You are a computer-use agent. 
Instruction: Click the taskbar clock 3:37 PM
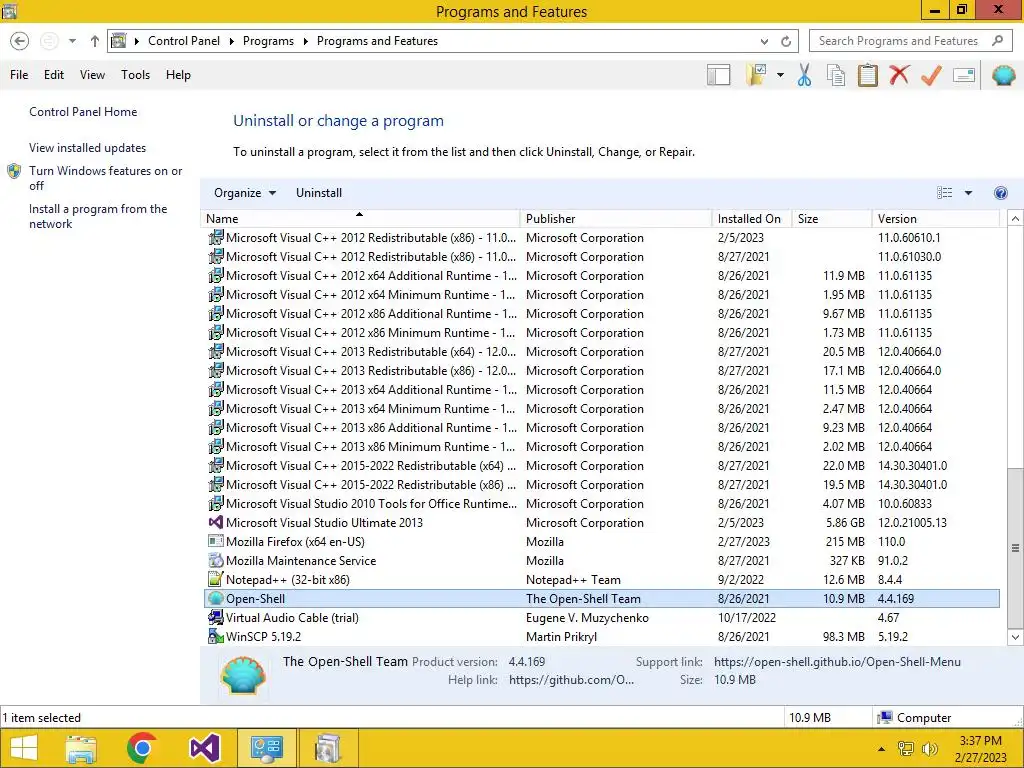point(980,741)
